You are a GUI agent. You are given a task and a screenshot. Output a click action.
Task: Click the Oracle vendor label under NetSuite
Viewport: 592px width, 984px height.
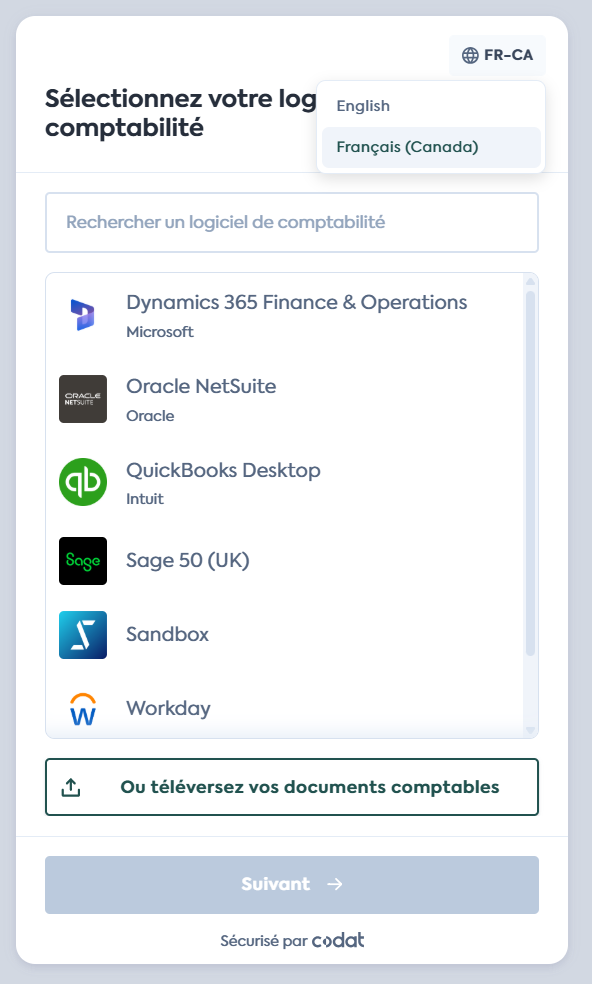pos(150,416)
